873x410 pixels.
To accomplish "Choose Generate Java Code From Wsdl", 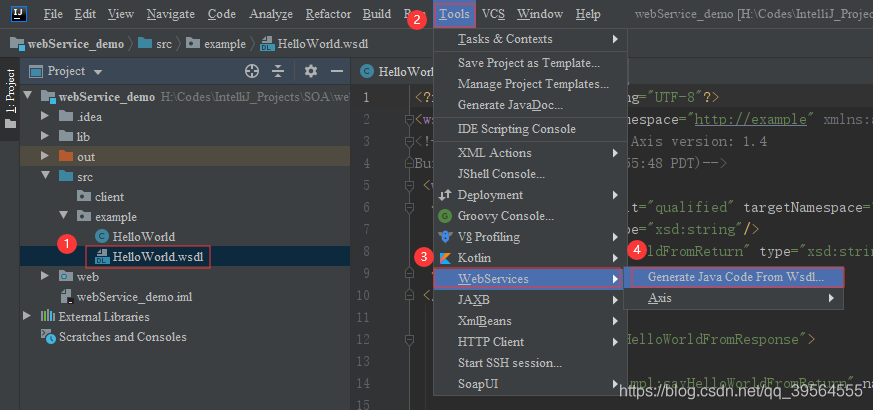I will 735,277.
